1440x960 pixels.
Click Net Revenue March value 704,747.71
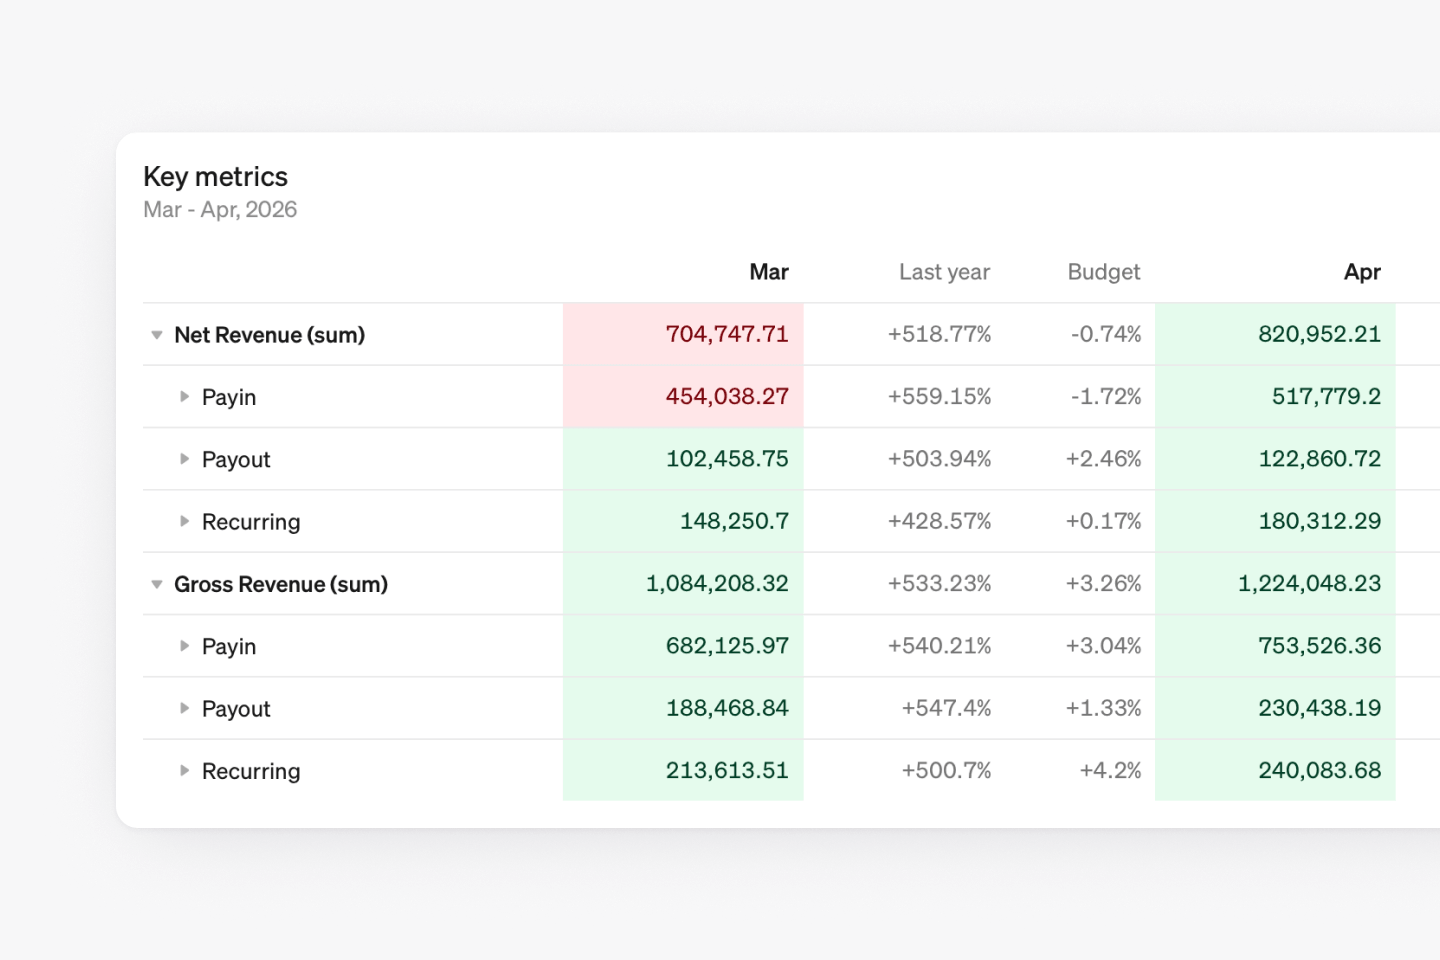[683, 334]
